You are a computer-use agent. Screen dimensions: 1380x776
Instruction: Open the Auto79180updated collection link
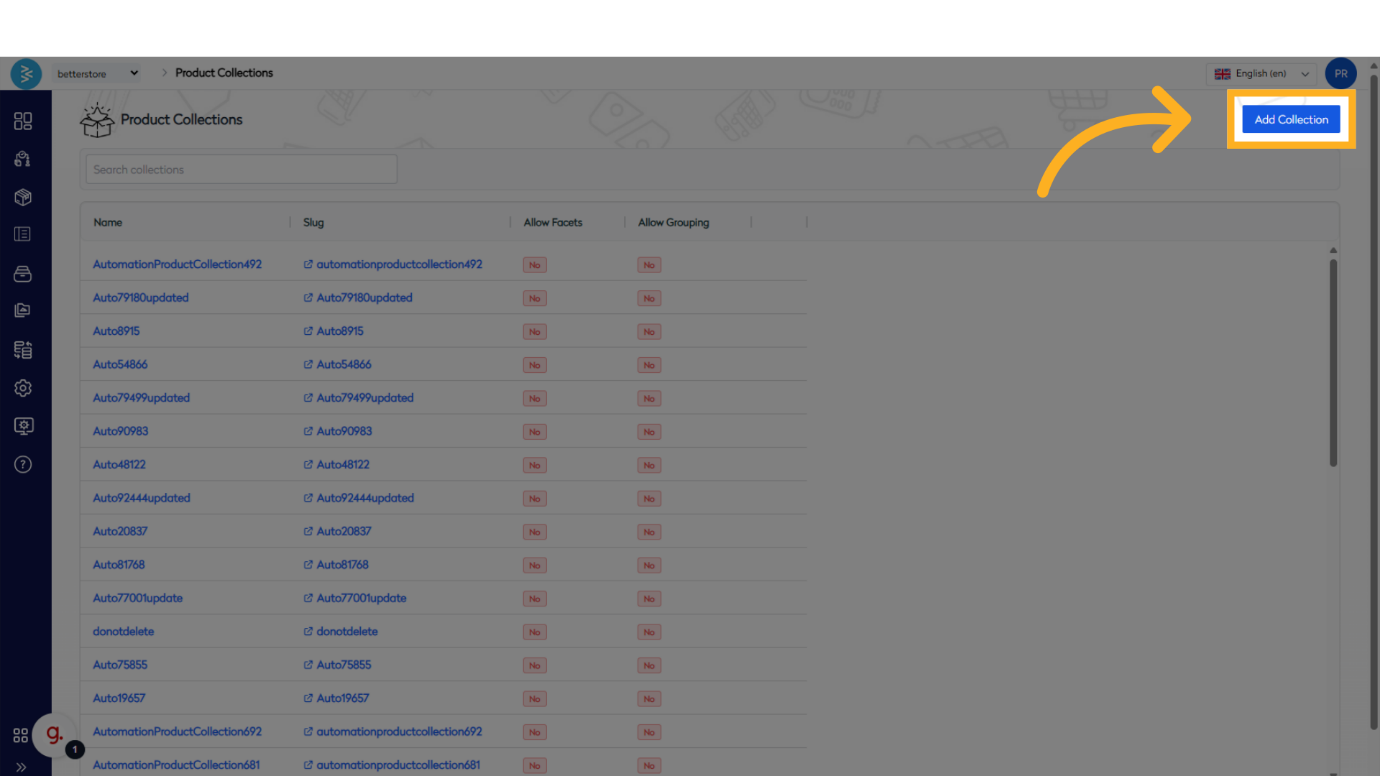point(141,298)
